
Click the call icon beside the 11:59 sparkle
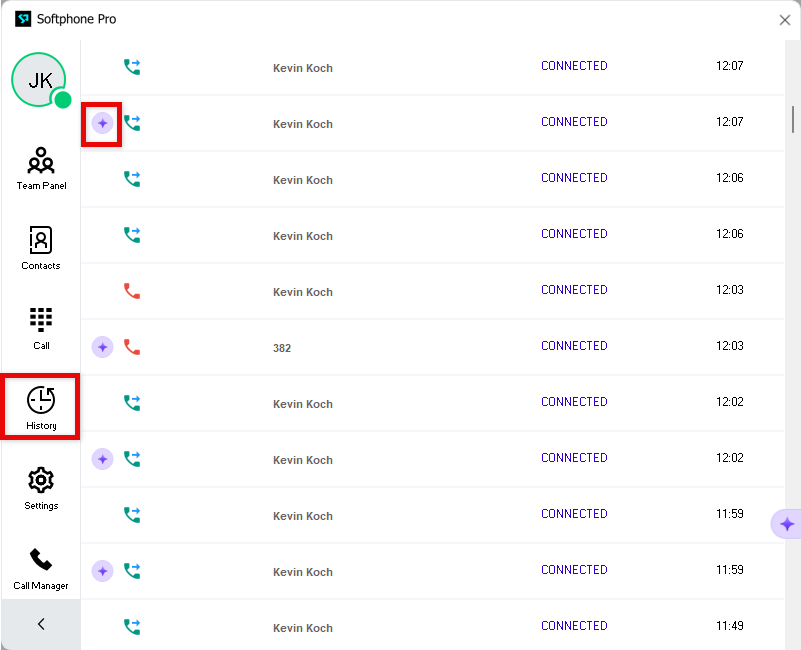point(132,571)
